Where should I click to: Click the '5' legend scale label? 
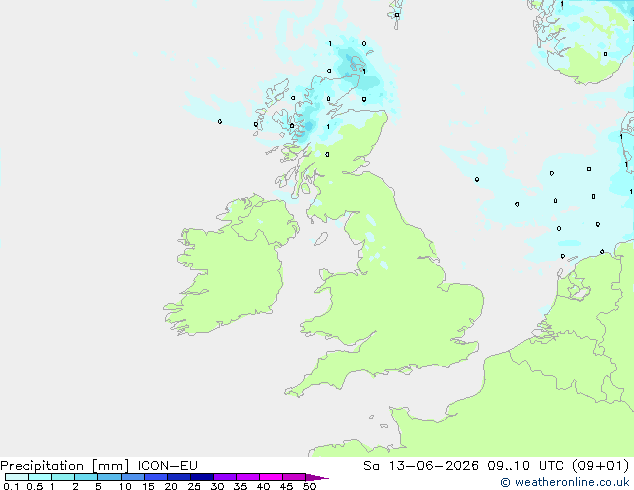(98, 486)
